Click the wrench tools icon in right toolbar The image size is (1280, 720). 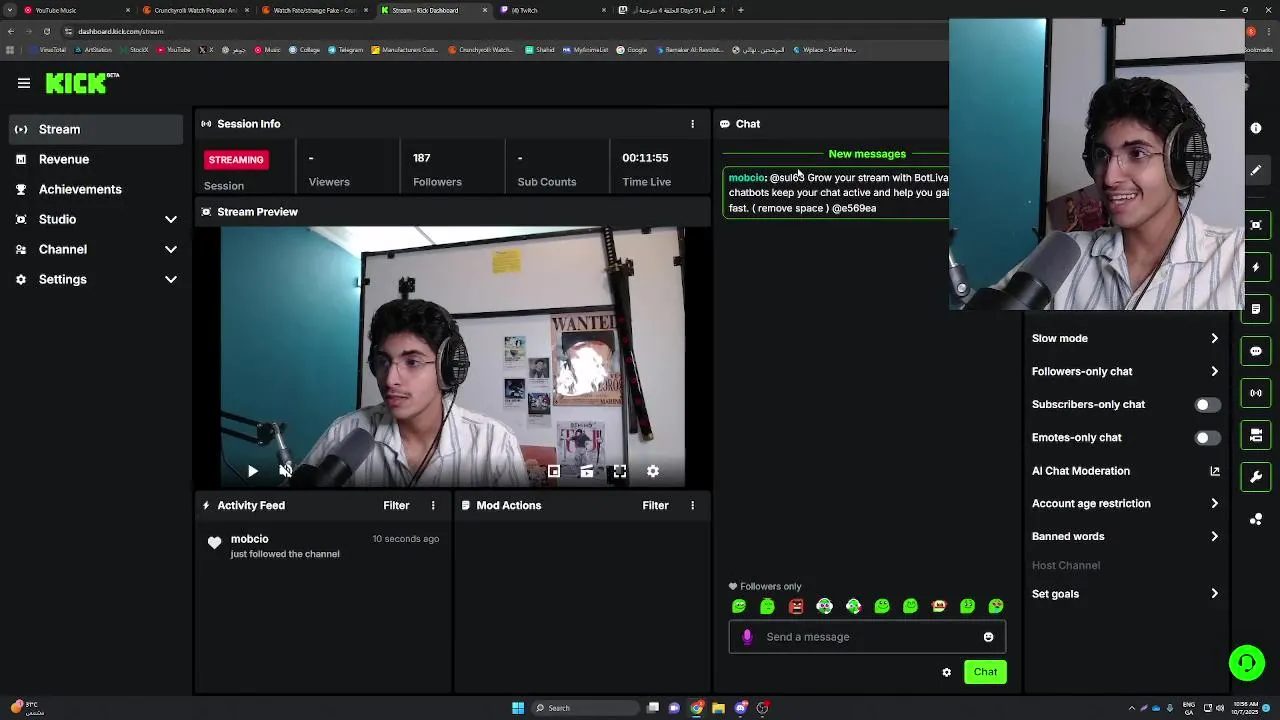(x=1256, y=477)
